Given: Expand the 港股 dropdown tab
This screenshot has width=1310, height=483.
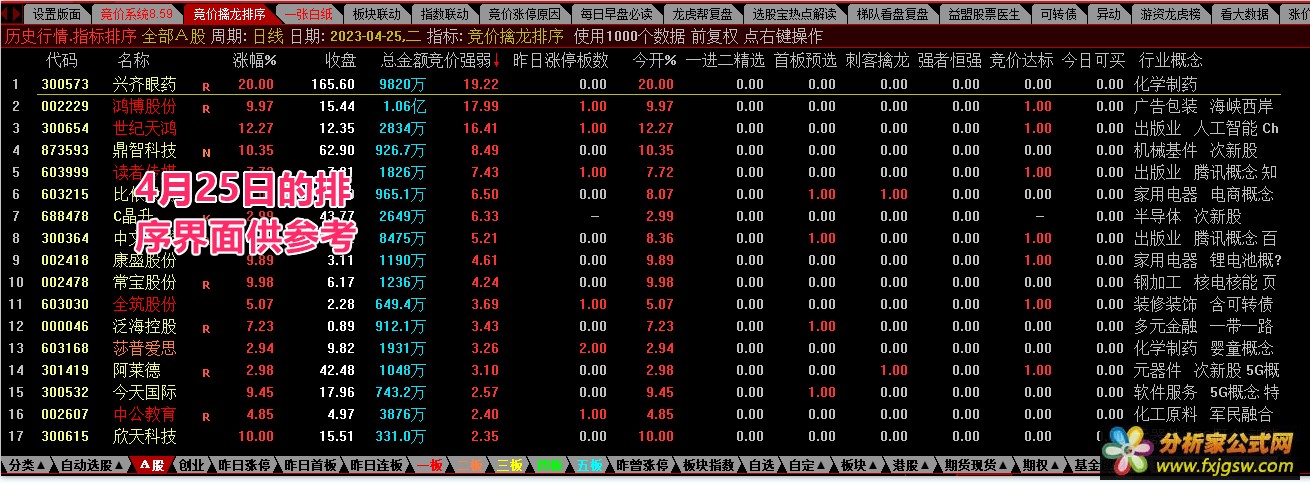Looking at the screenshot, I should (910, 466).
